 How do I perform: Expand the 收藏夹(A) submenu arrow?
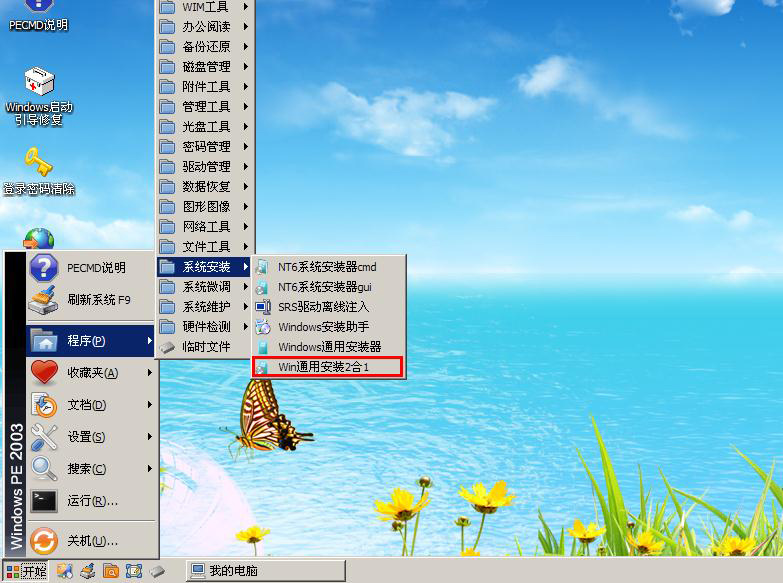(149, 372)
